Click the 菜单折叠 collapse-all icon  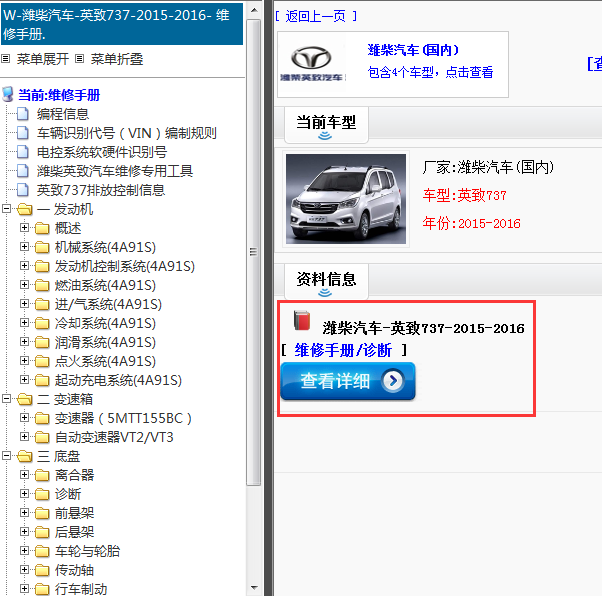coord(79,59)
